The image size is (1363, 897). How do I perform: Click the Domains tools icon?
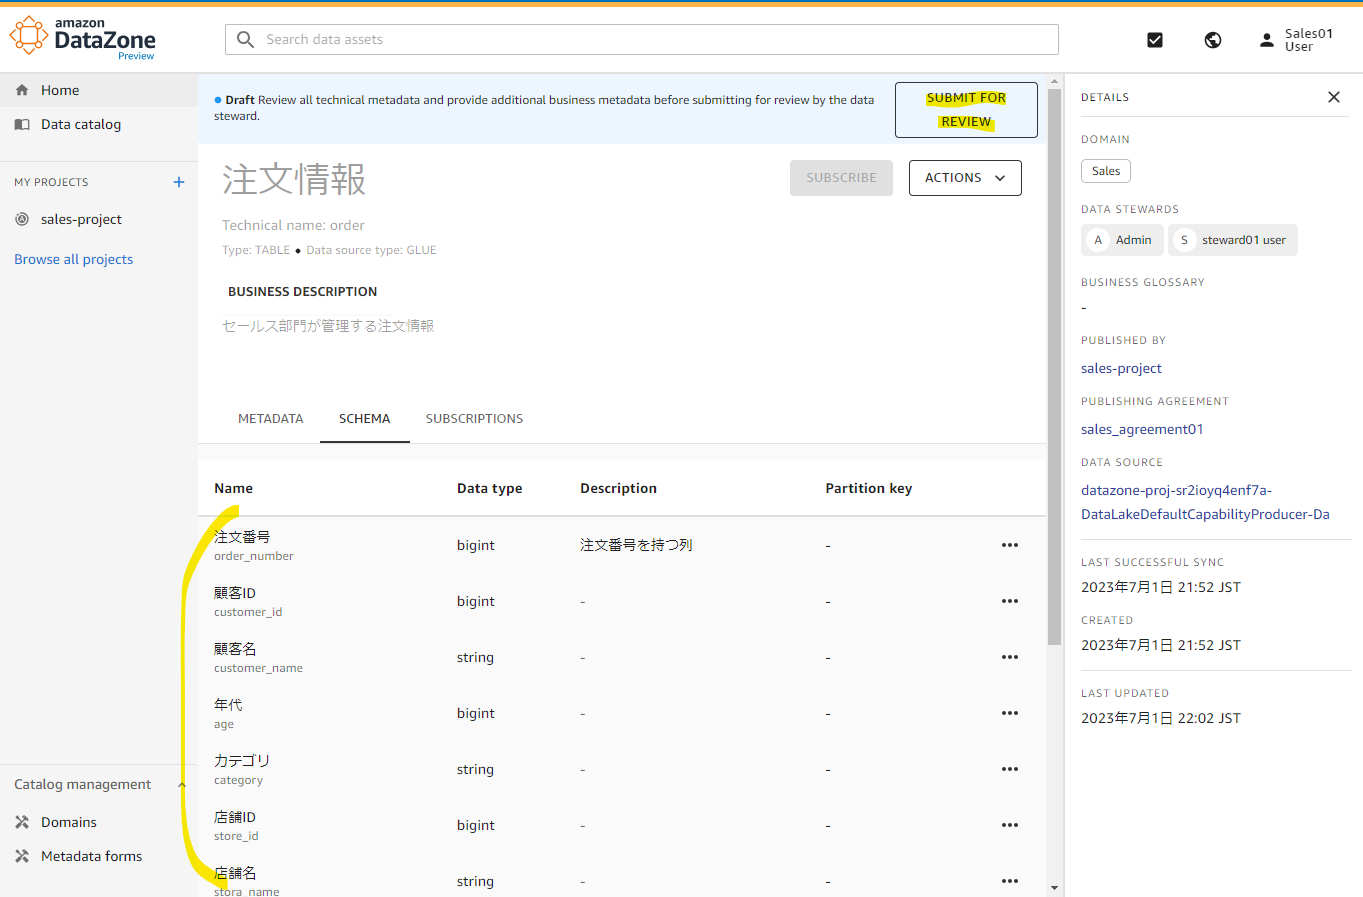click(x=22, y=822)
